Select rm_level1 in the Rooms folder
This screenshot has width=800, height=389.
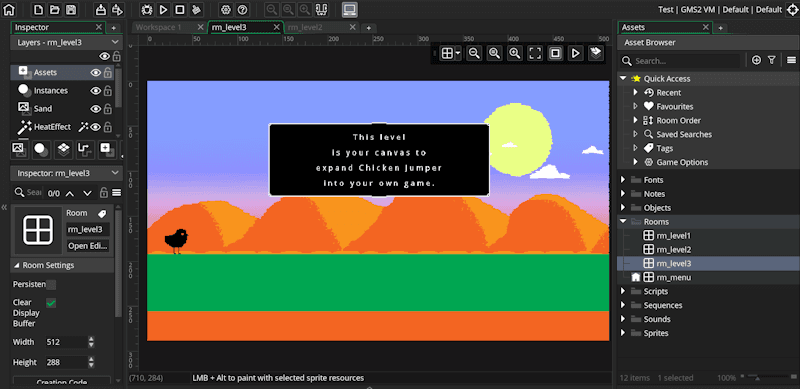(673, 236)
